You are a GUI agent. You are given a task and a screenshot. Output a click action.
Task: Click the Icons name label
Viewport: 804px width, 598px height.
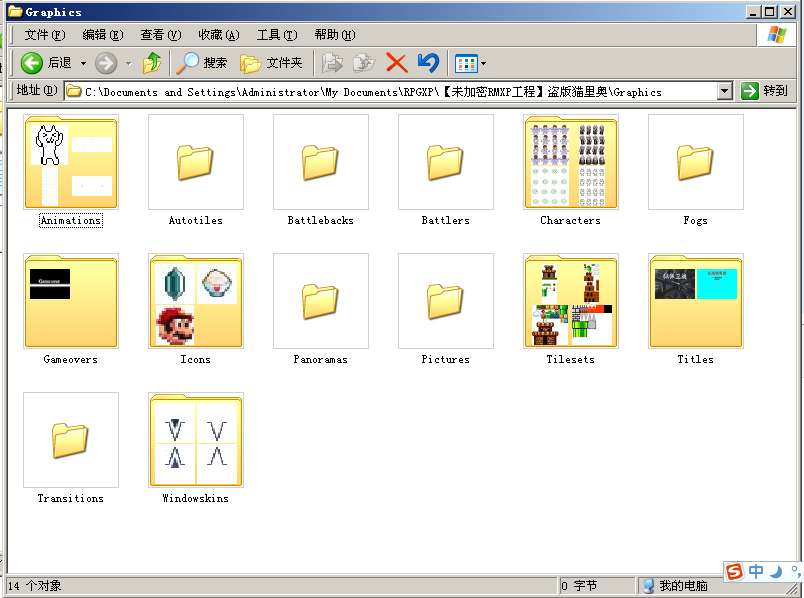pos(195,360)
